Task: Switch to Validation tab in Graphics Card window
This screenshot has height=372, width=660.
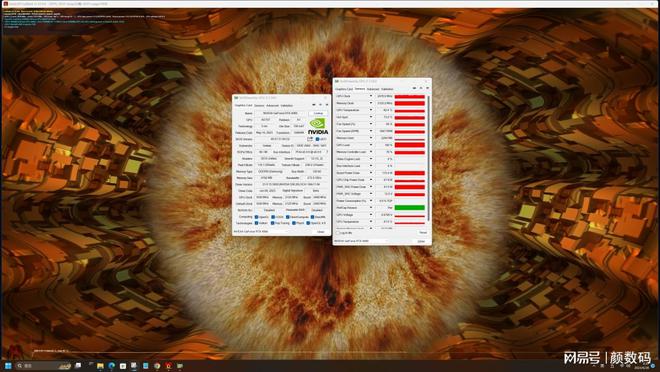Action: pos(287,105)
